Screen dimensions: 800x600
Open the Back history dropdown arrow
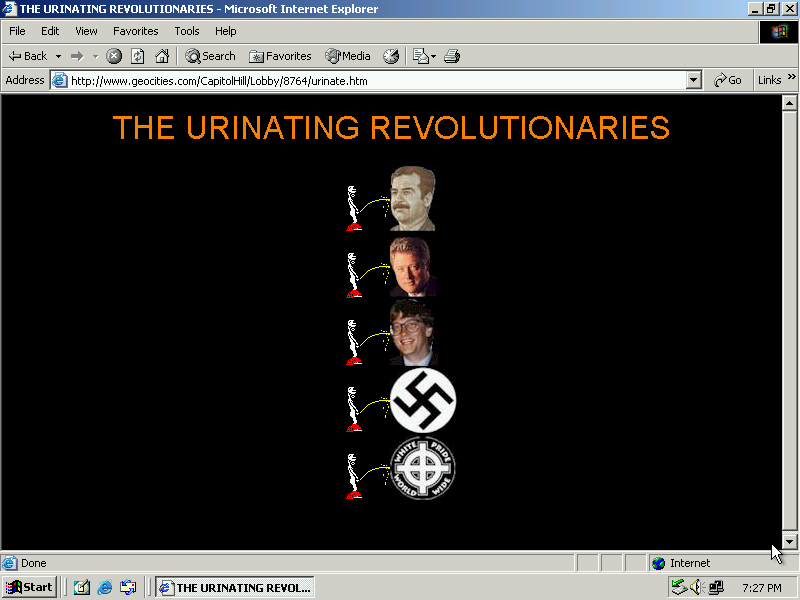click(x=58, y=56)
